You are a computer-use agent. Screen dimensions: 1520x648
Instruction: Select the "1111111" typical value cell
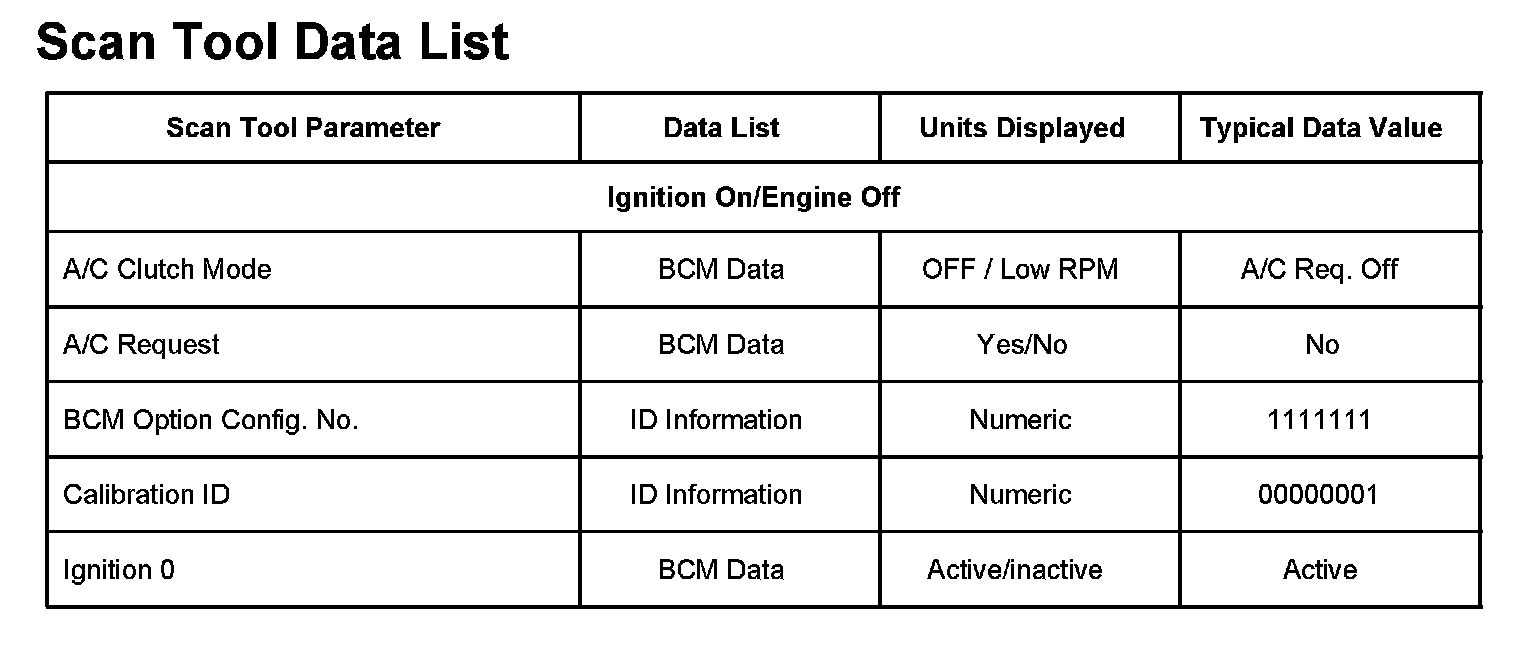(x=1319, y=420)
